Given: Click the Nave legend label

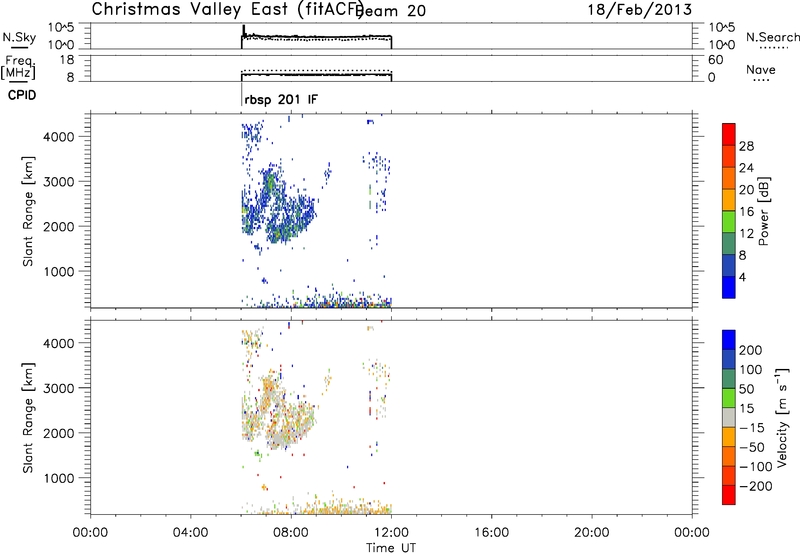Looking at the screenshot, I should click(x=761, y=69).
